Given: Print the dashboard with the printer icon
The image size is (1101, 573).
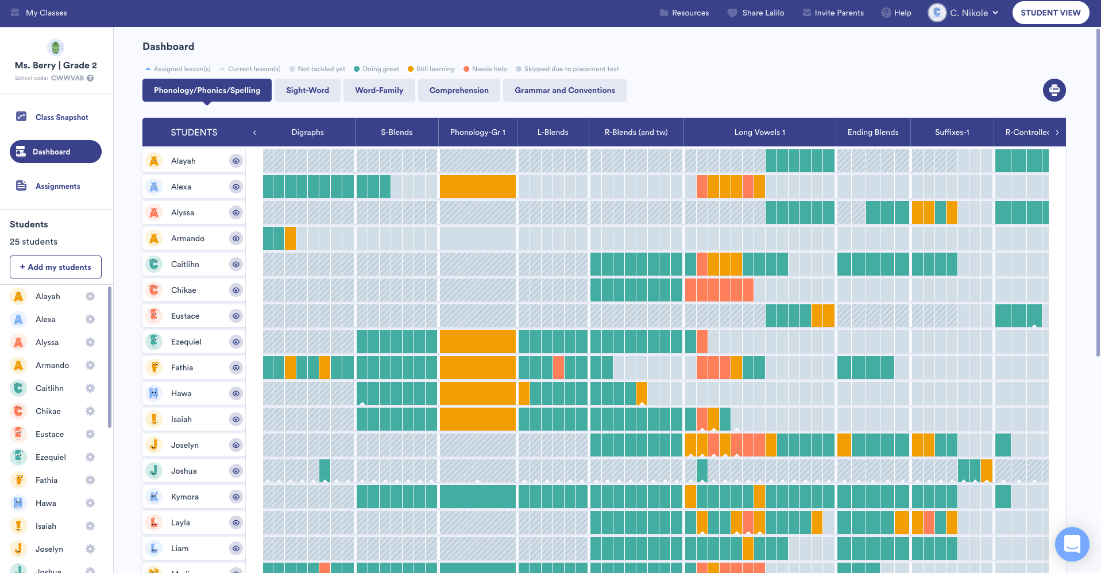Looking at the screenshot, I should coord(1054,90).
